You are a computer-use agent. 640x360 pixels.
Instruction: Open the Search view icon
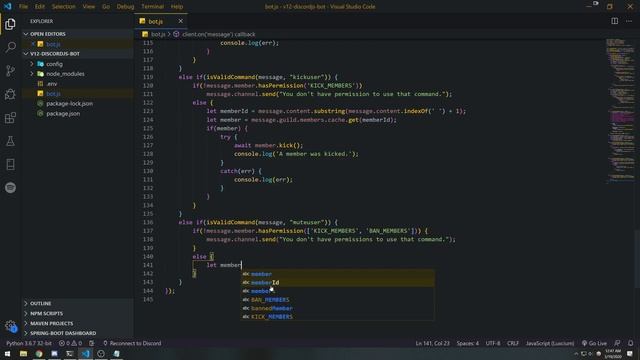pos(10,47)
